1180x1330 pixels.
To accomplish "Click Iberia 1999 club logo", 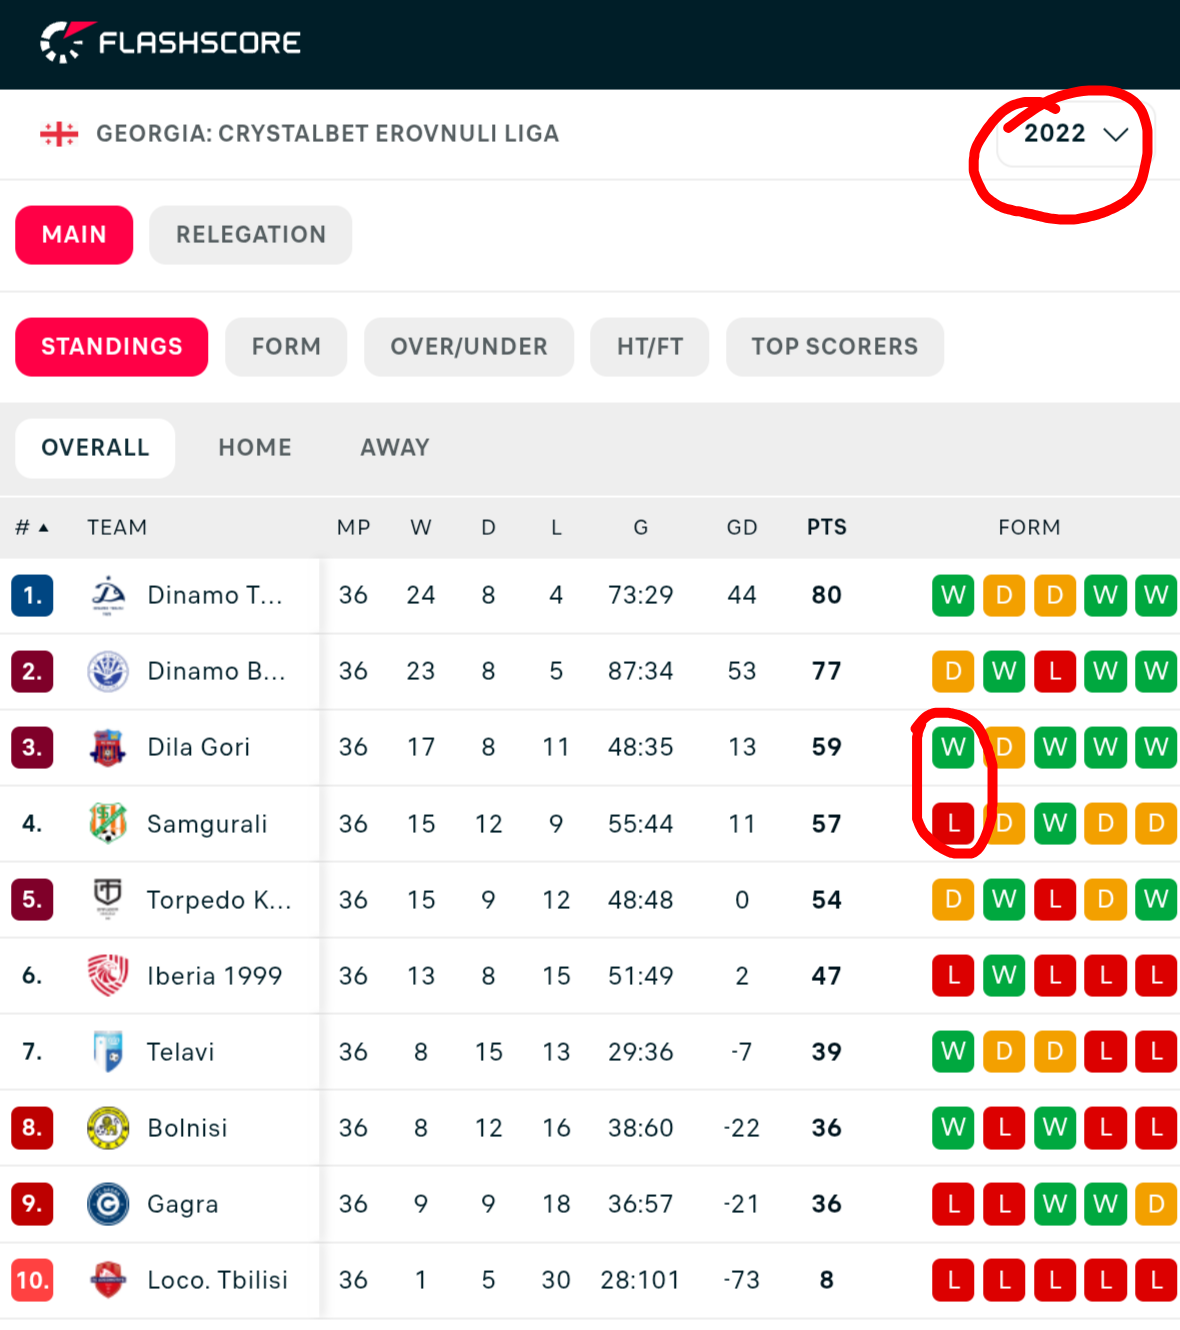I will [x=108, y=975].
